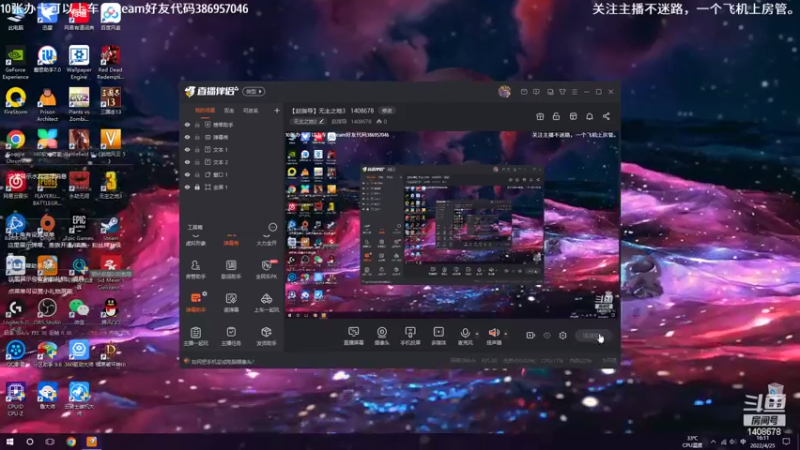Click the room ID 1408678 in title

[362, 111]
